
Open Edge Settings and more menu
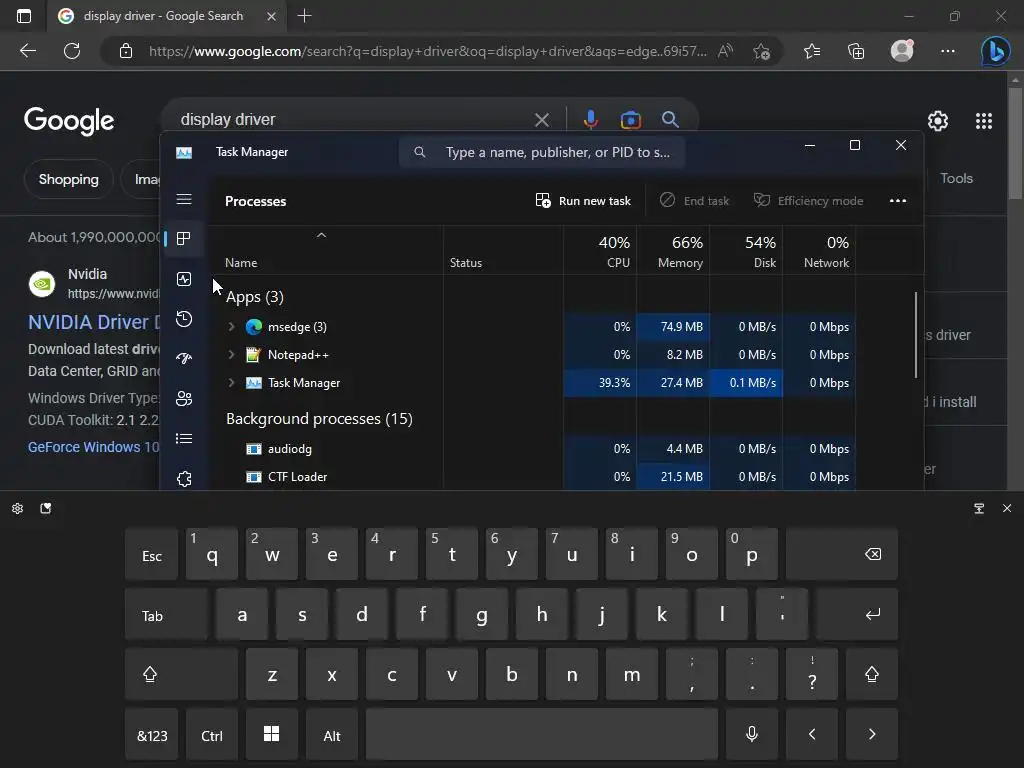(948, 51)
